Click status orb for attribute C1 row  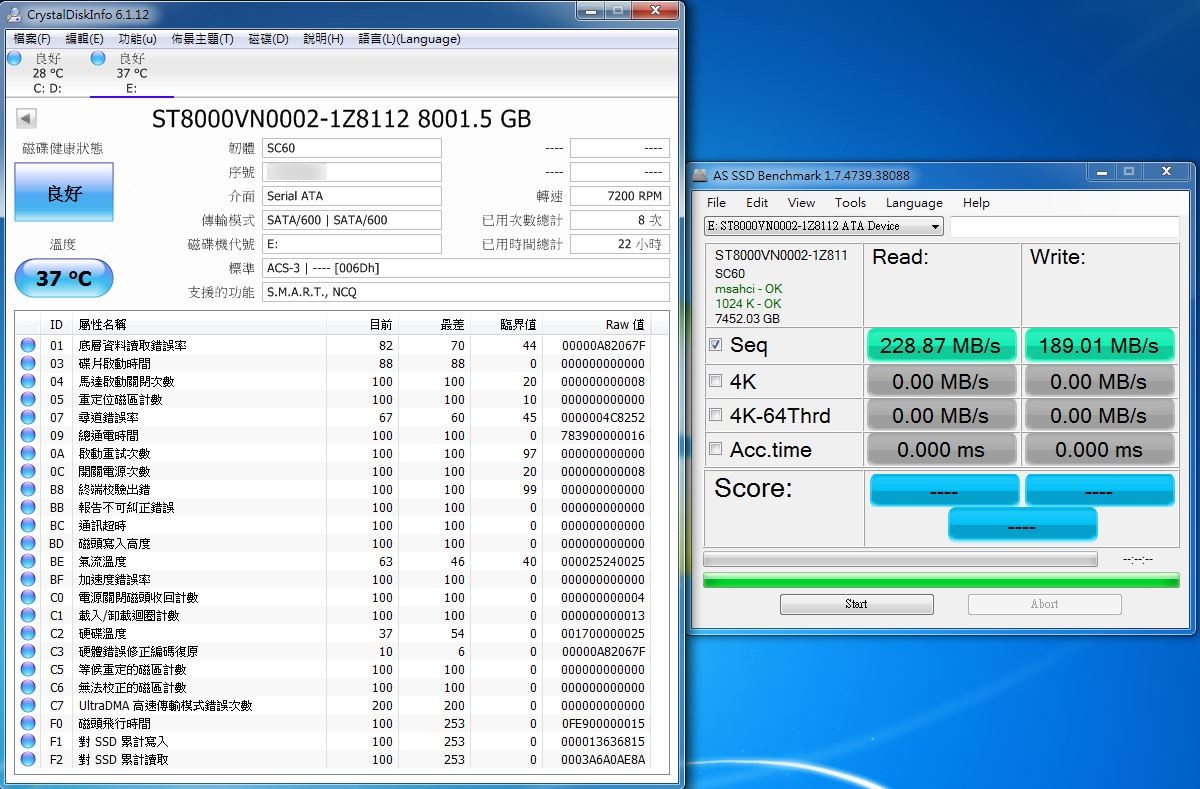pos(28,616)
